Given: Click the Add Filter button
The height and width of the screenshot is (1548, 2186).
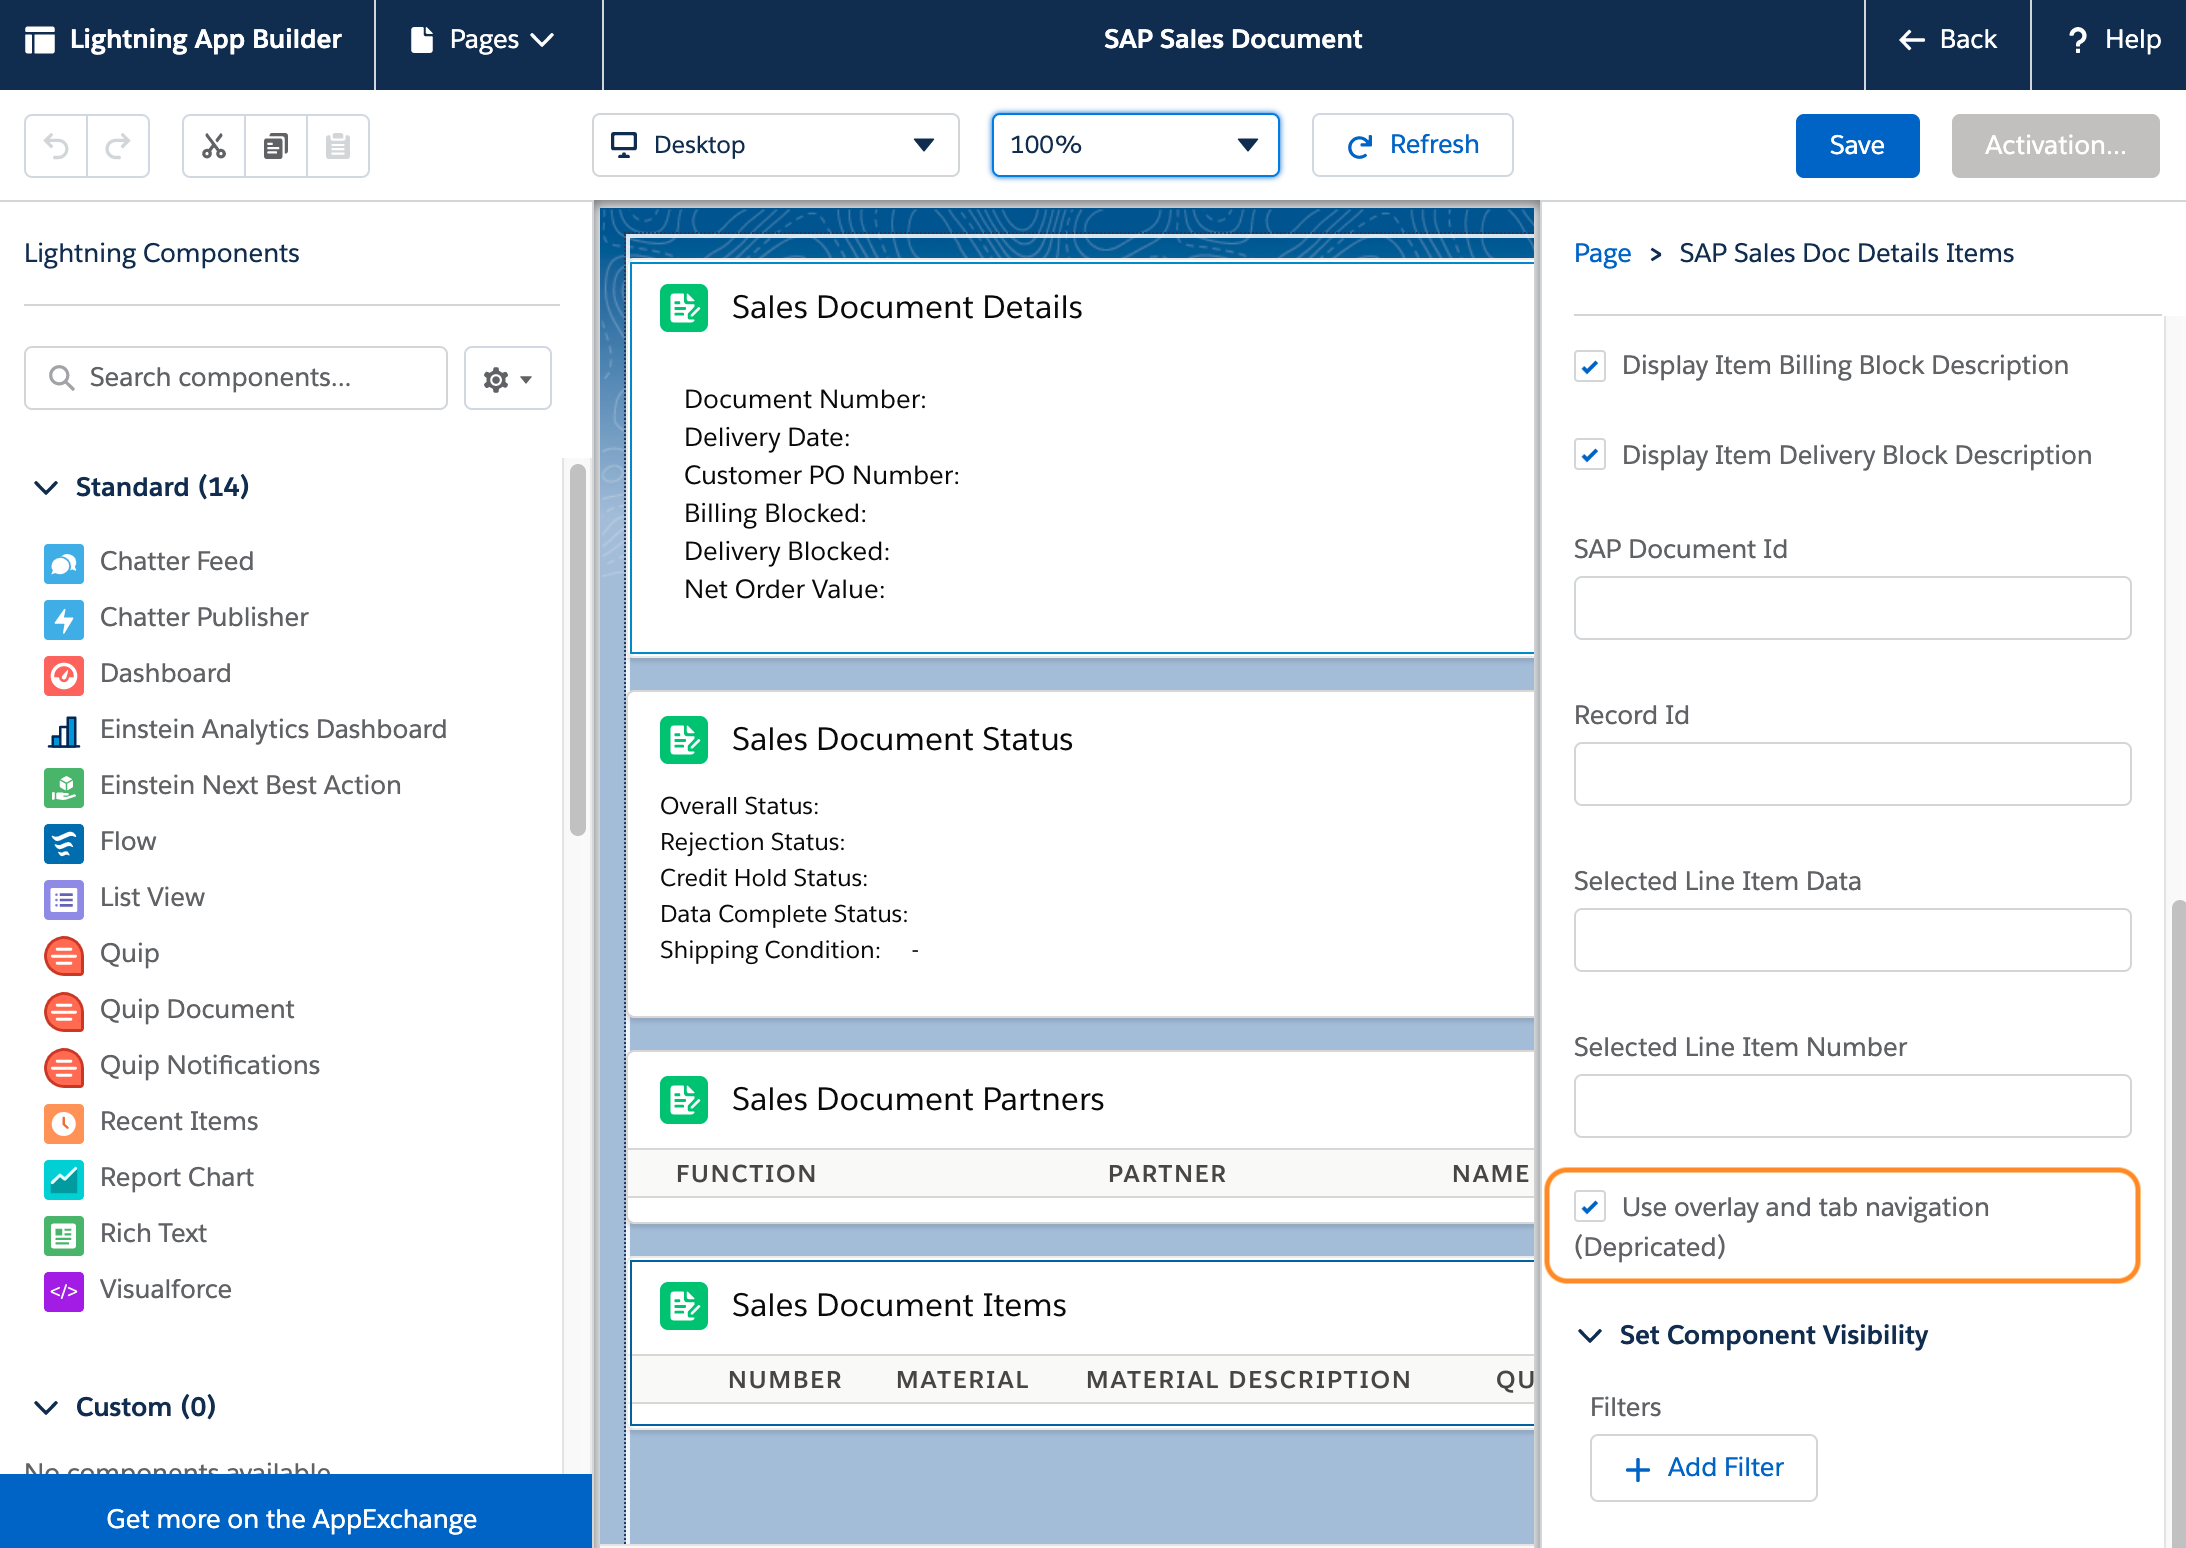Looking at the screenshot, I should coord(1703,1468).
